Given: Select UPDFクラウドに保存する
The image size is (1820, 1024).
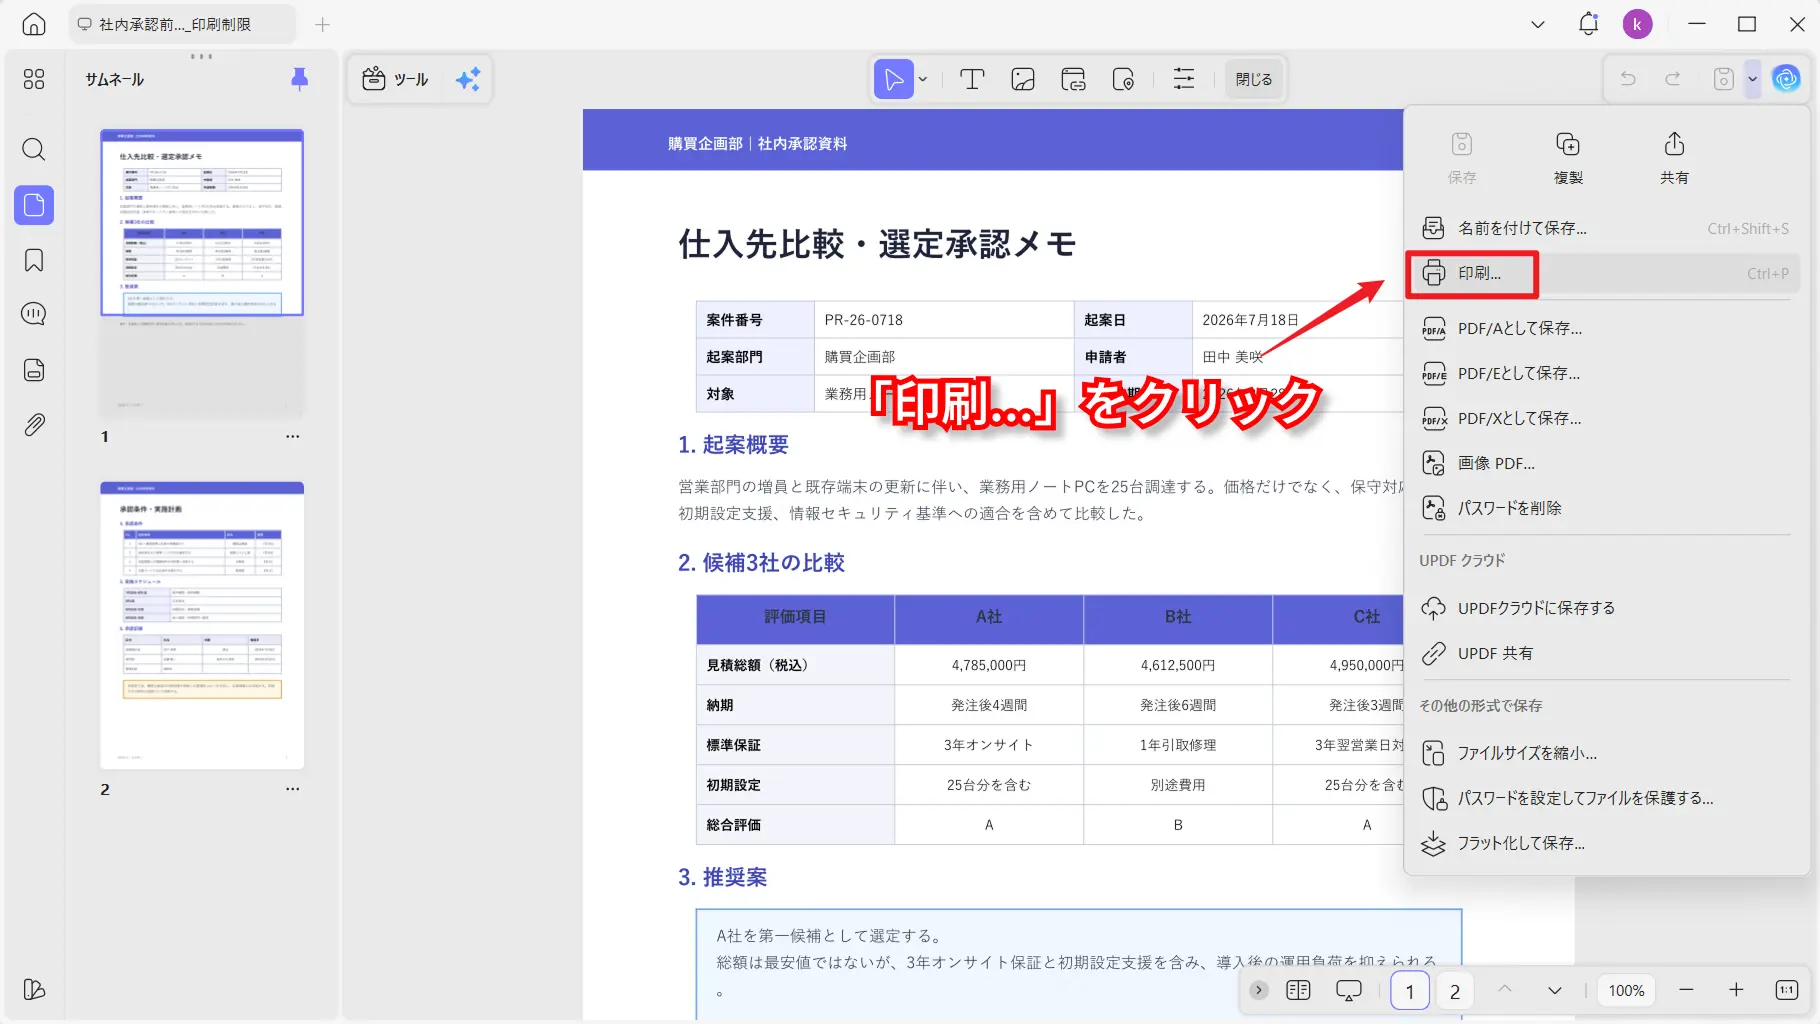Looking at the screenshot, I should pos(1606,608).
